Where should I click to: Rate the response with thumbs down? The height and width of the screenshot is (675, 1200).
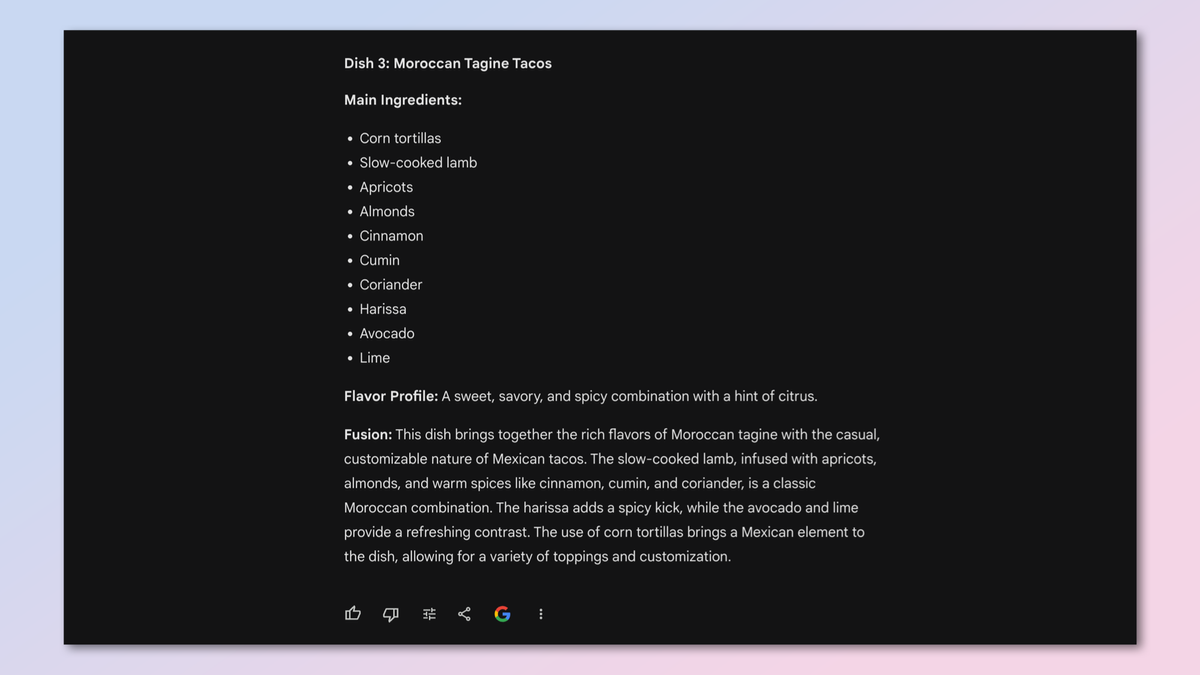390,613
